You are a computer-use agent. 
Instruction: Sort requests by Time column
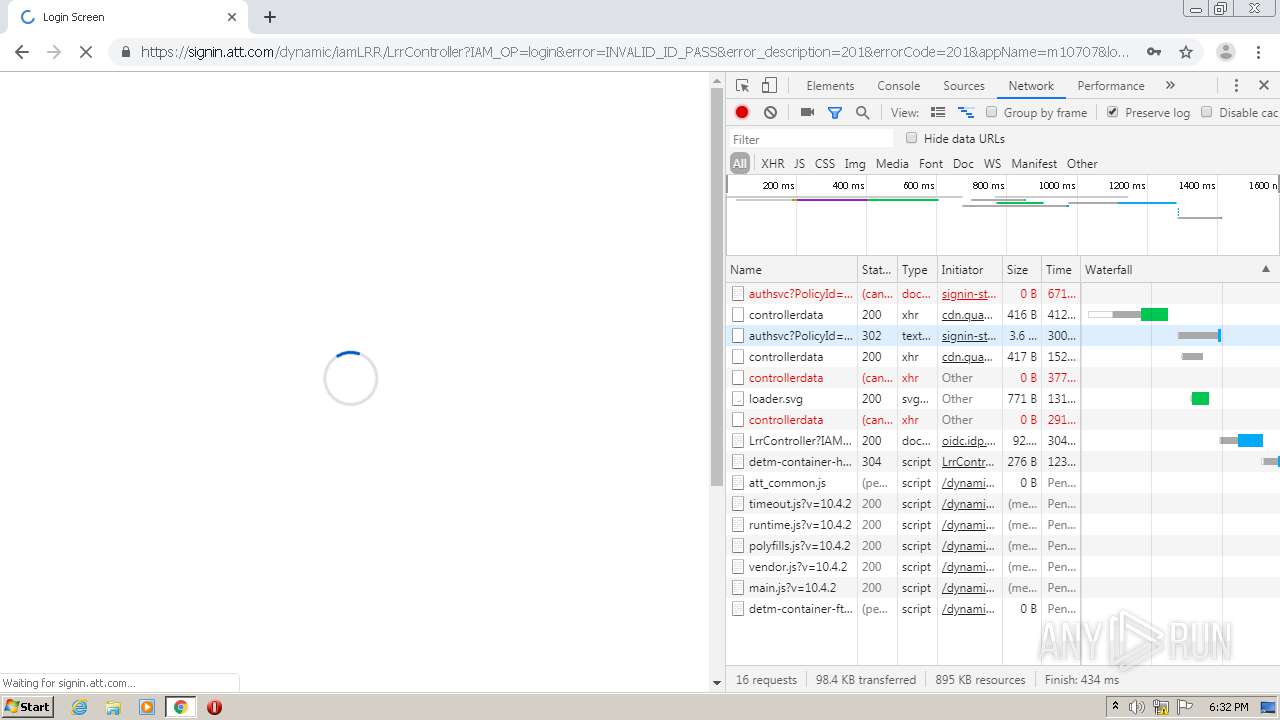tap(1060, 270)
